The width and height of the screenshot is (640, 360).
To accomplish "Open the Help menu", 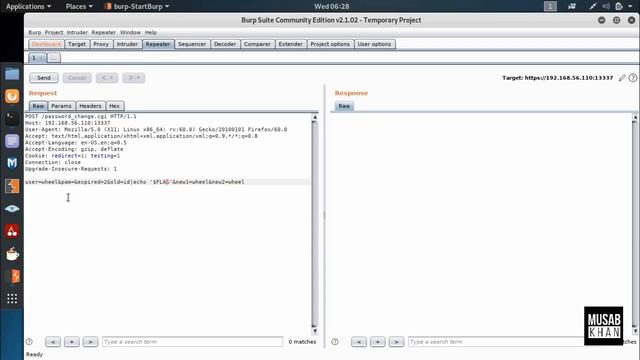I will coord(151,32).
